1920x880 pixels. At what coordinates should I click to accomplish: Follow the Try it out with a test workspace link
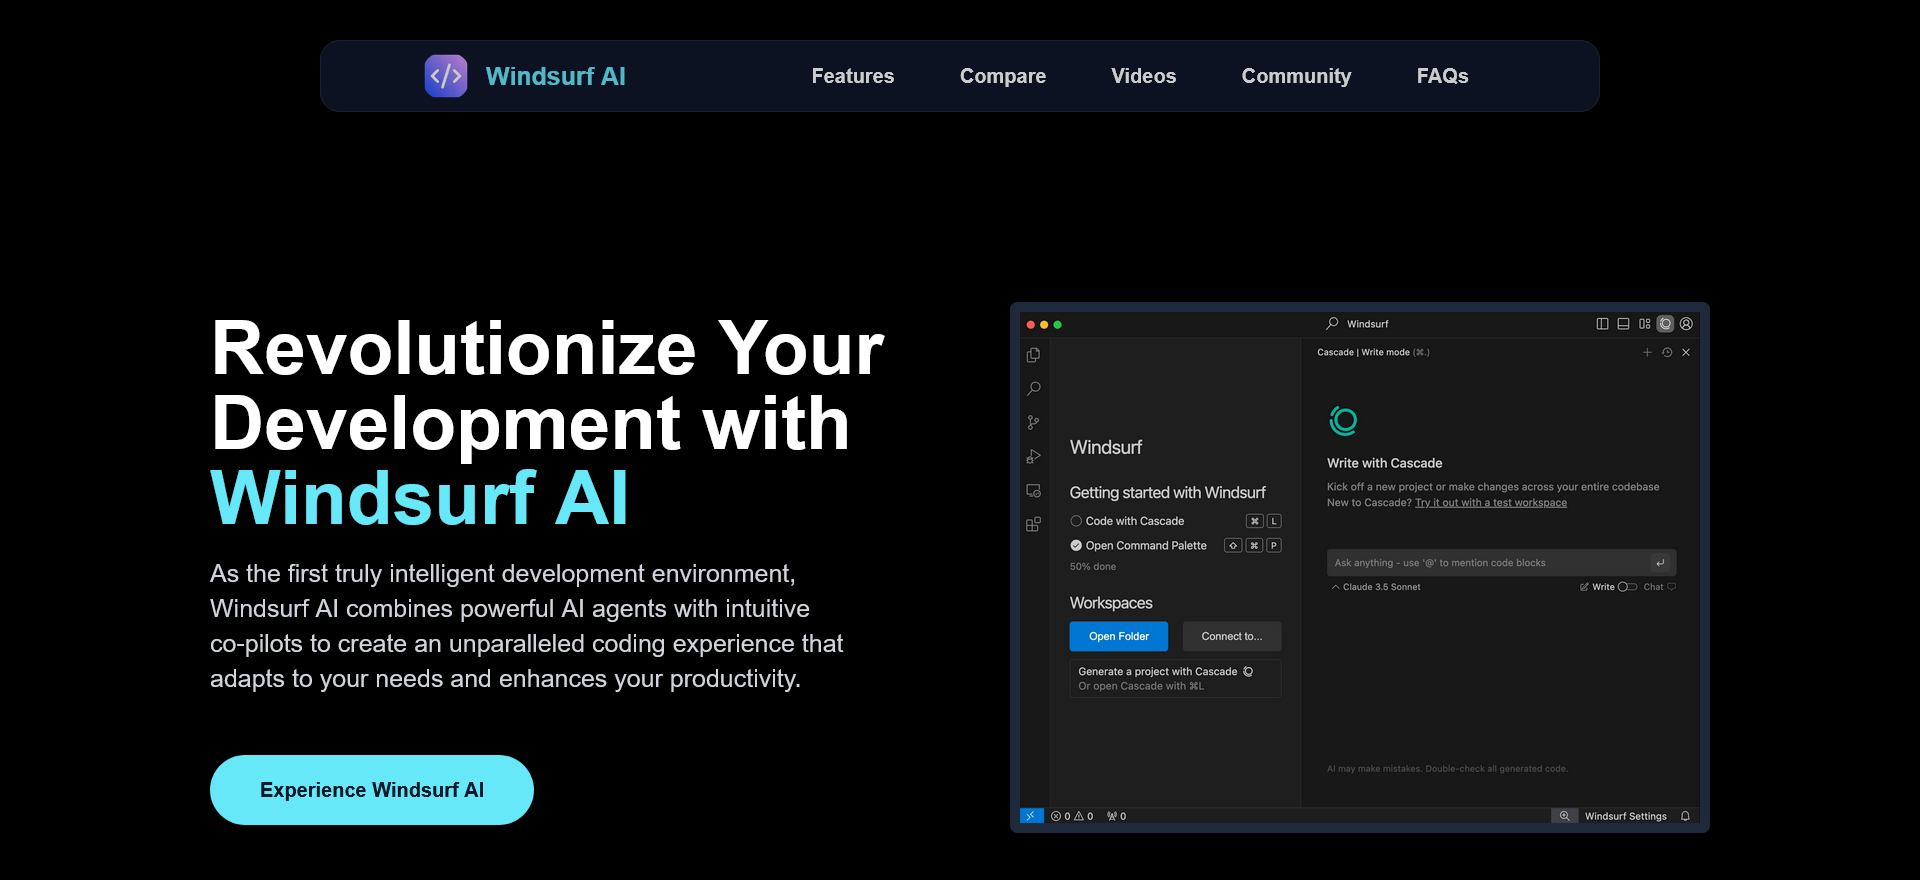click(1491, 503)
